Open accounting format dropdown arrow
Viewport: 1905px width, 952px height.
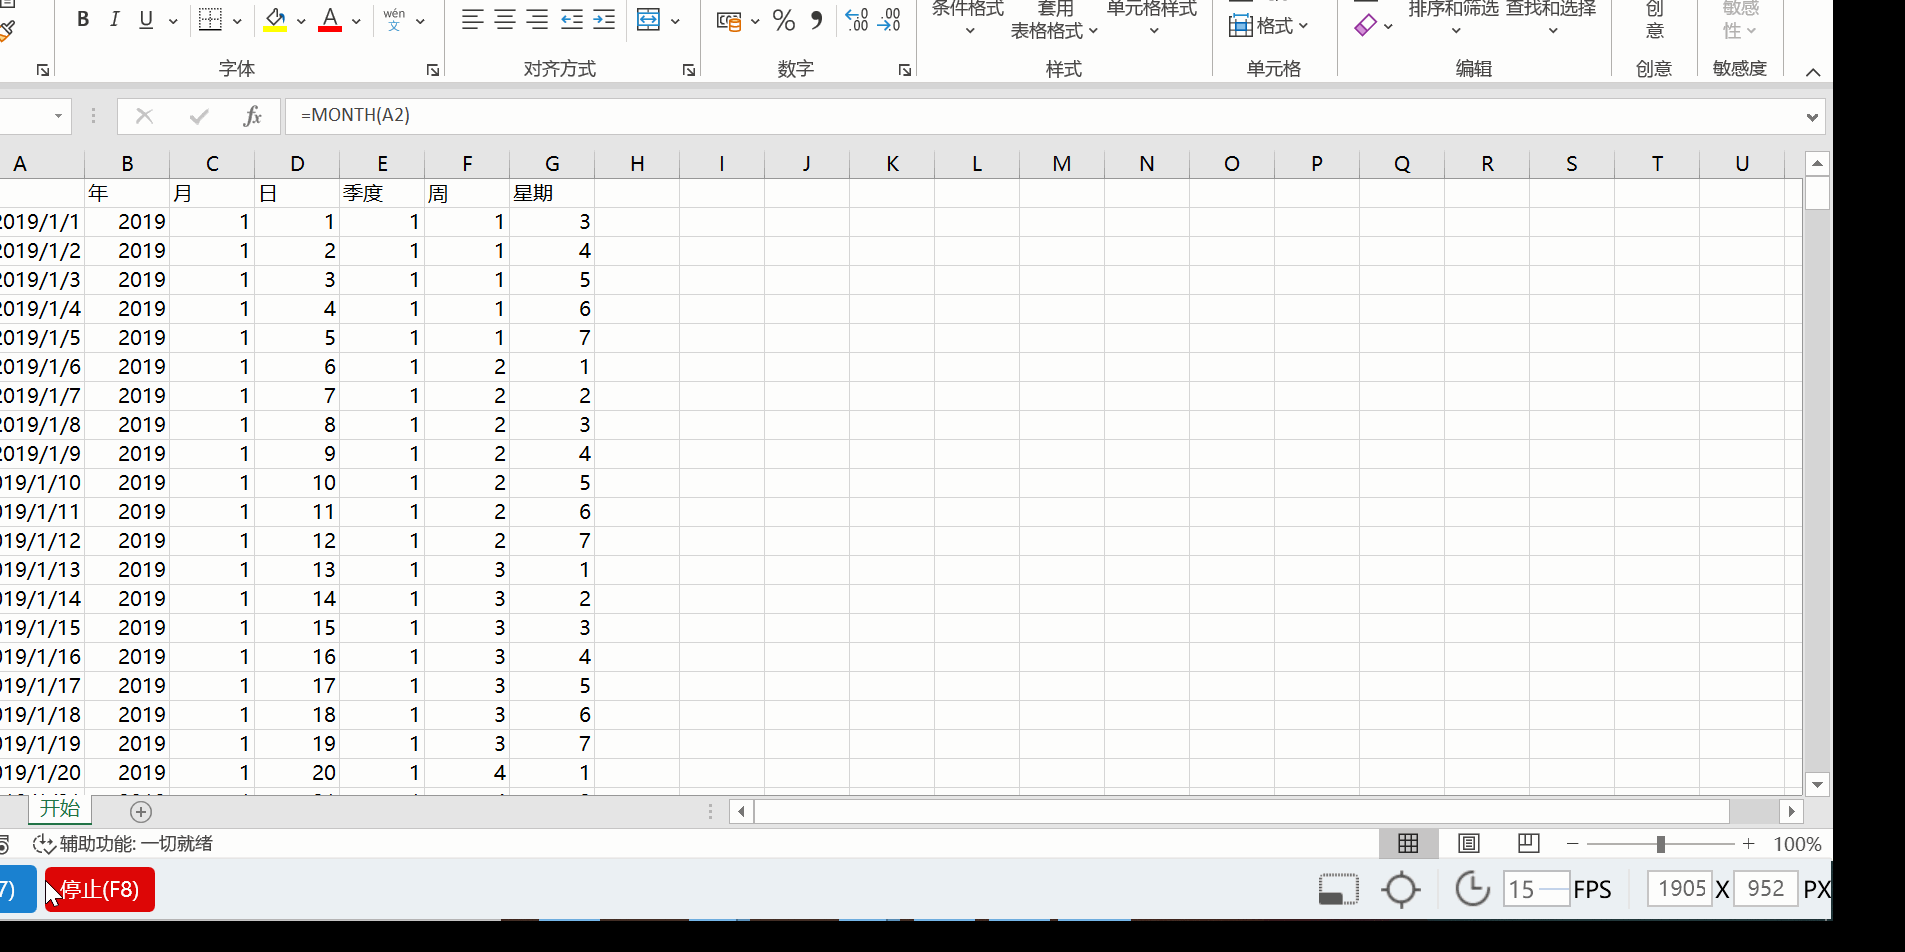(755, 21)
